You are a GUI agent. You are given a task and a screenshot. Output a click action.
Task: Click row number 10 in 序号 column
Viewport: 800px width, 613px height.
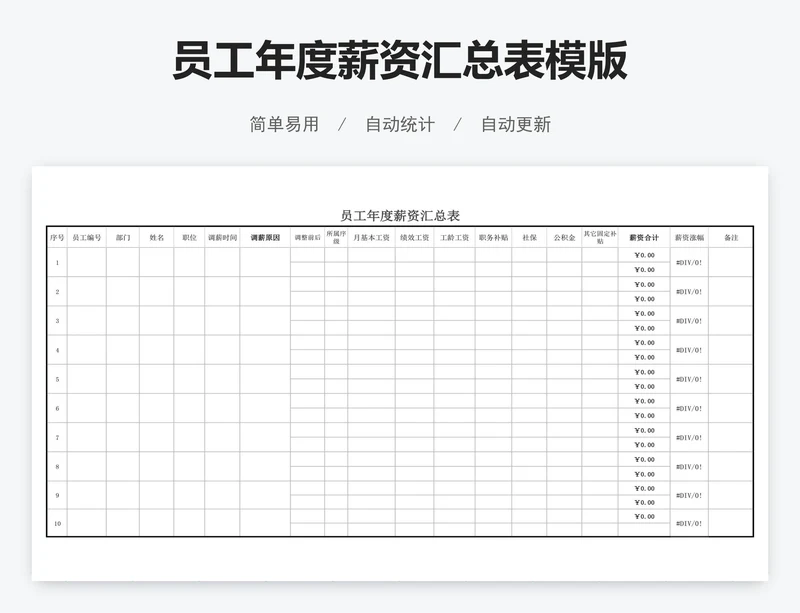(57, 523)
